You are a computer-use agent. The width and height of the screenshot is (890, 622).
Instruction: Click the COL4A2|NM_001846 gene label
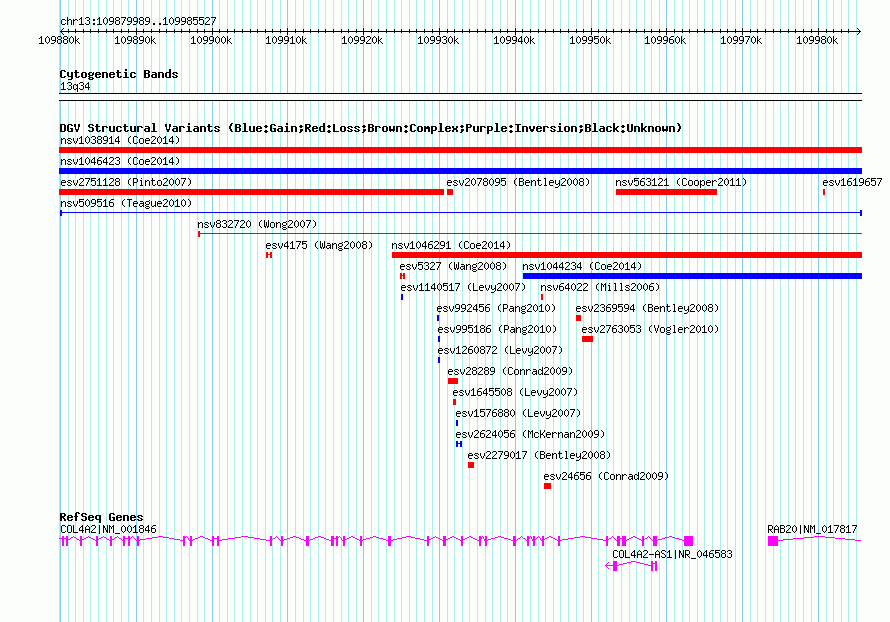[x=108, y=529]
